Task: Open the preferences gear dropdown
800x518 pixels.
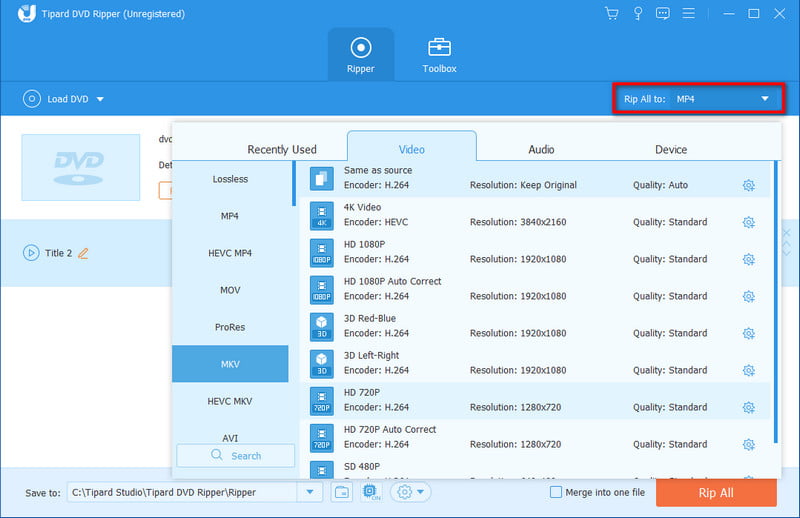Action: click(x=411, y=492)
